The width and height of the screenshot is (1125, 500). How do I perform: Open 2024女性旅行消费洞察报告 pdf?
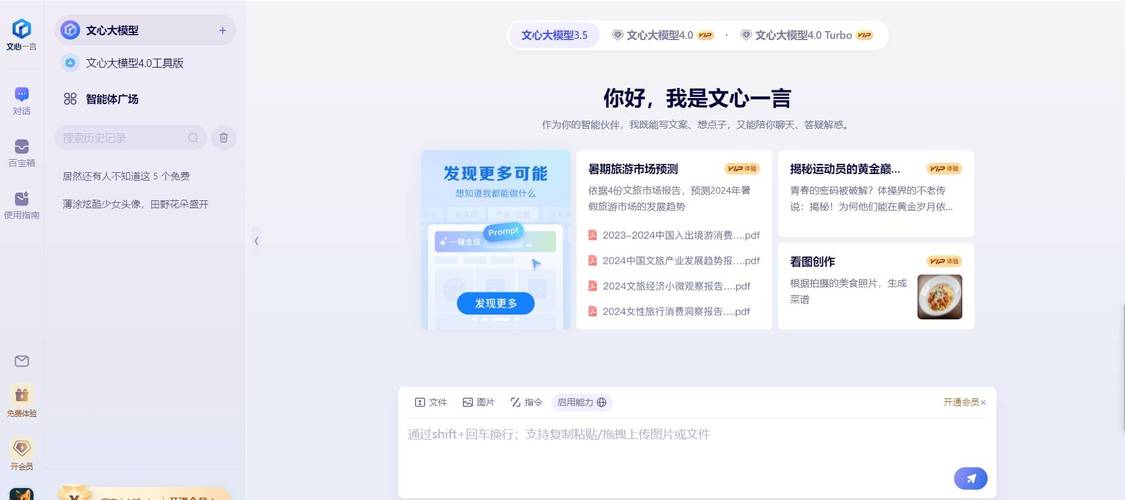669,311
